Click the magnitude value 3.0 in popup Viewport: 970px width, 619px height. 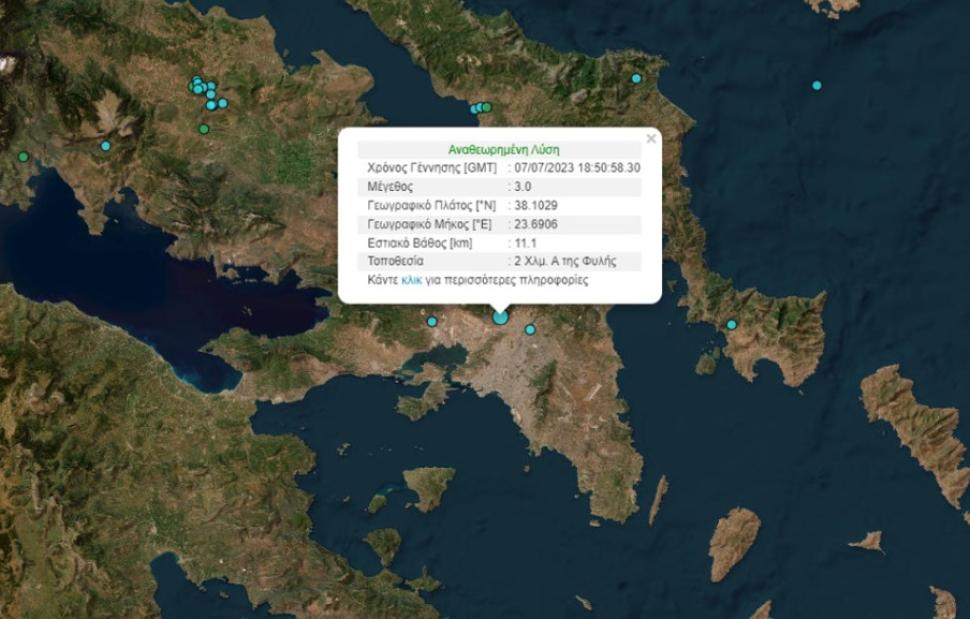522,187
